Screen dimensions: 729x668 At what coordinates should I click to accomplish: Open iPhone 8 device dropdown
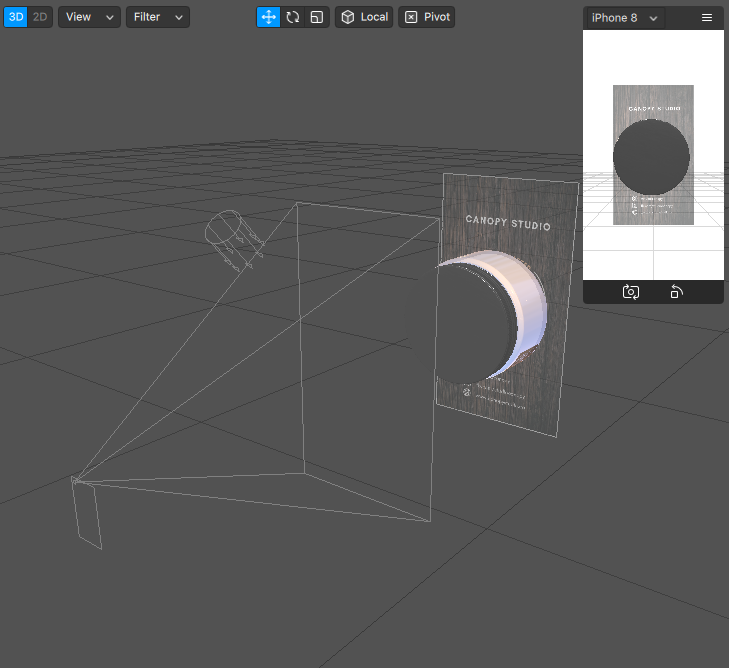point(624,18)
